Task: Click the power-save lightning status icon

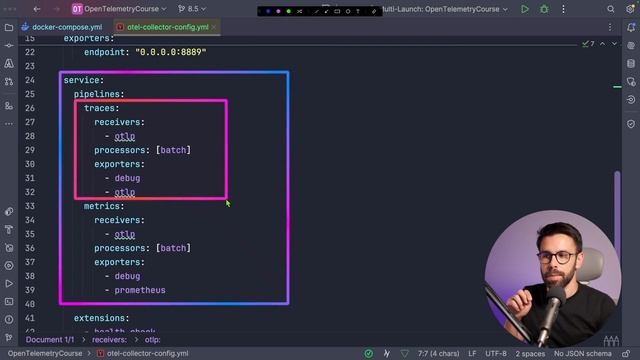Action: (x=387, y=353)
